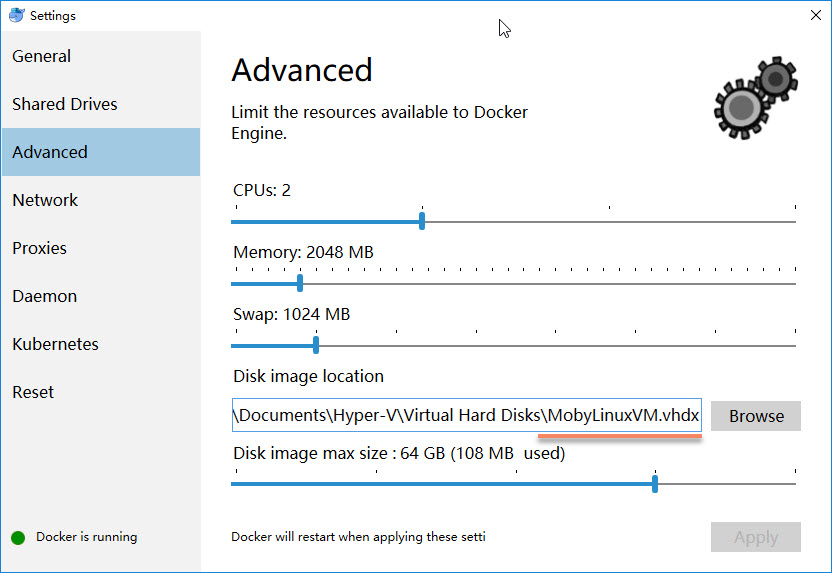832x573 pixels.
Task: Open Kubernetes settings
Action: click(56, 344)
